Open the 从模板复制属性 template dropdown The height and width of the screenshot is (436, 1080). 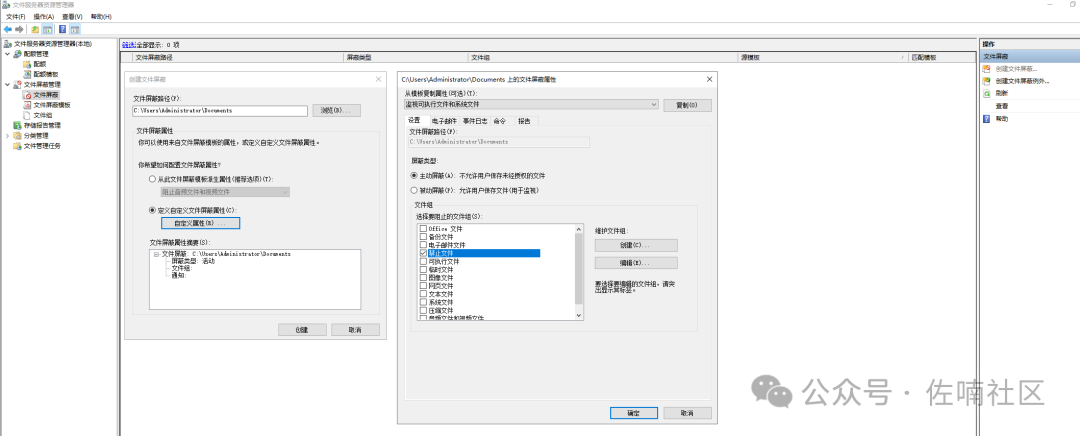531,105
